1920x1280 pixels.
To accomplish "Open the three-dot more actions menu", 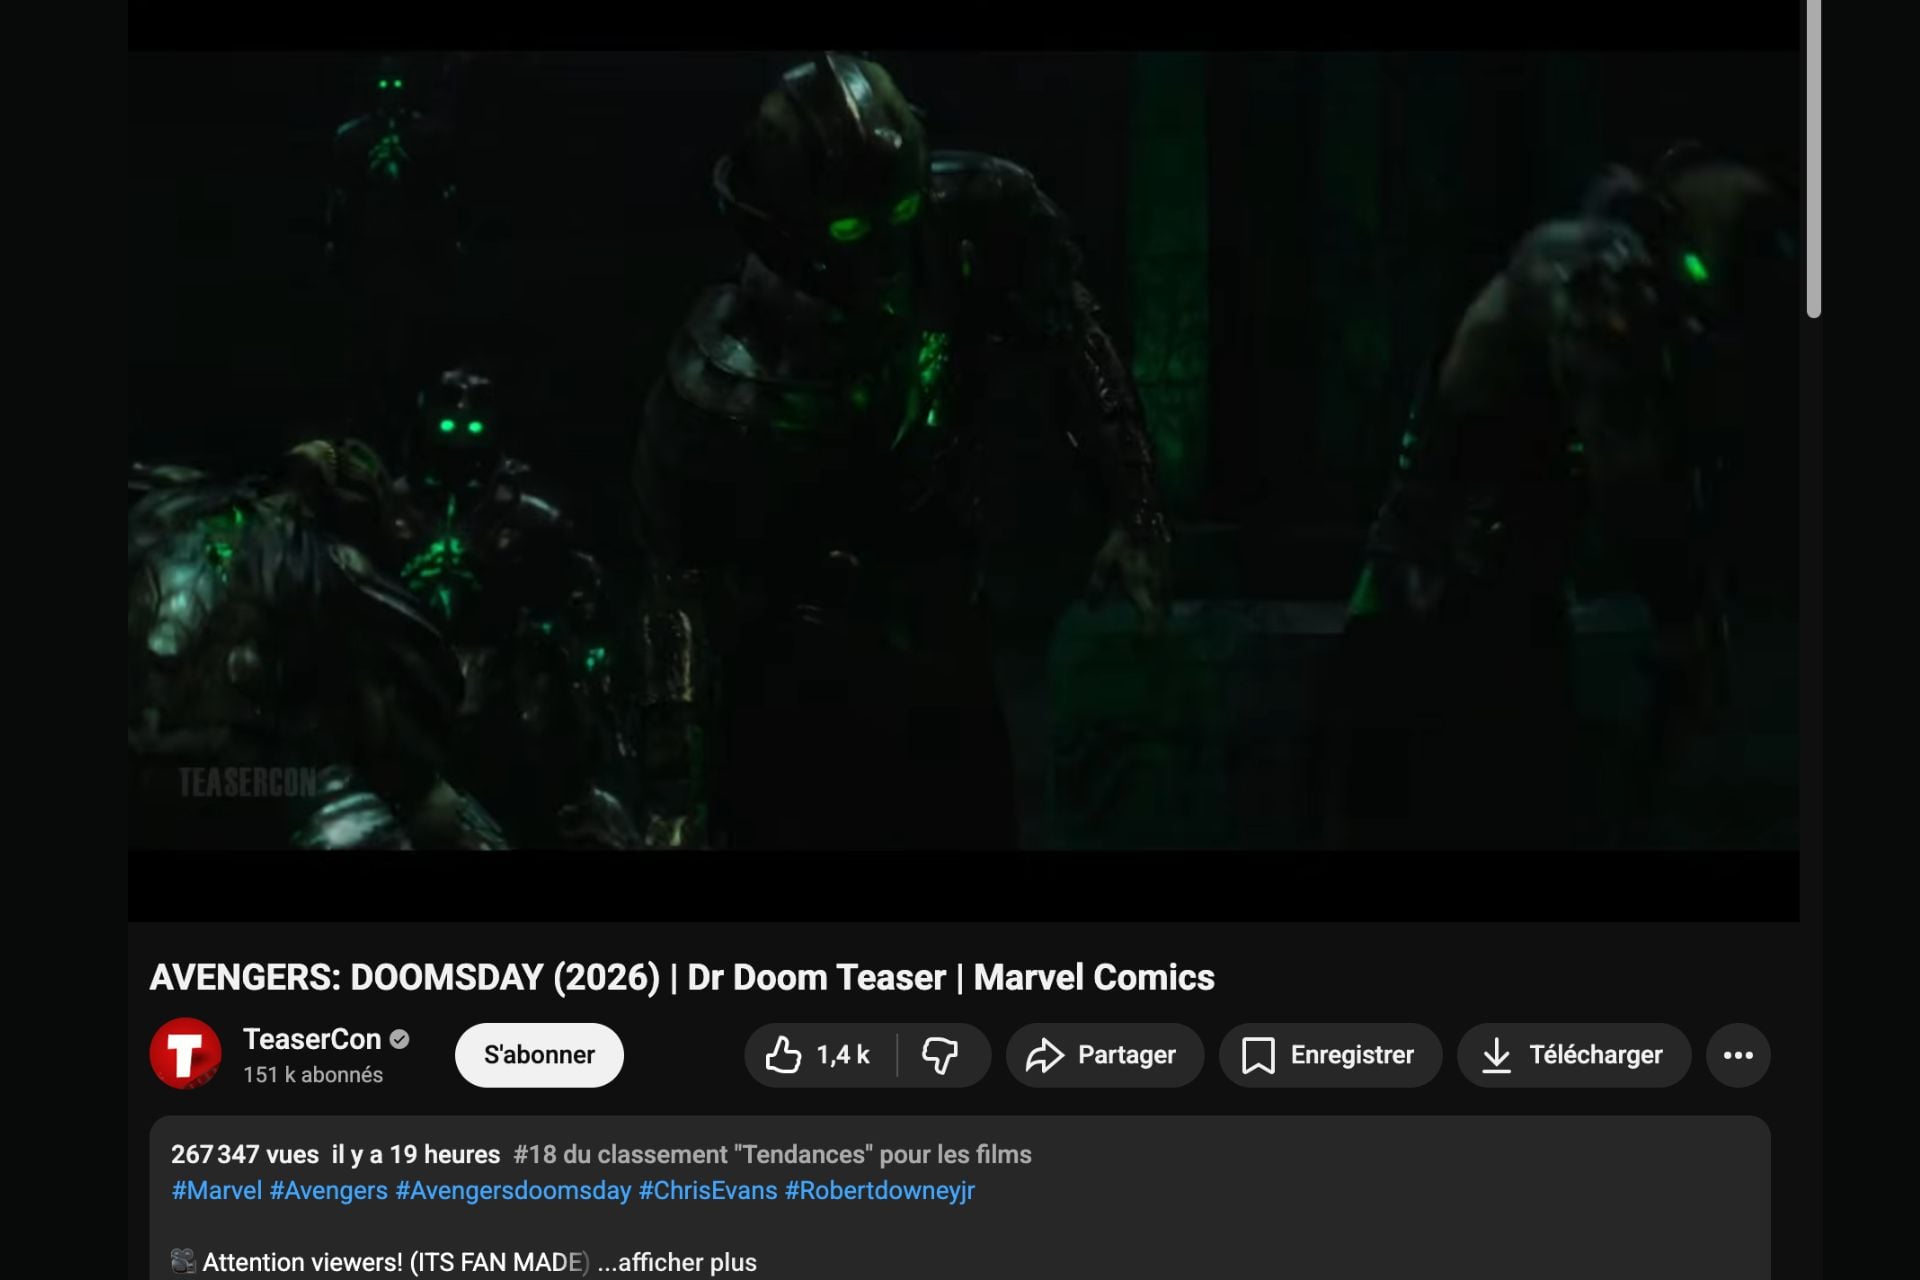I will coord(1738,1055).
